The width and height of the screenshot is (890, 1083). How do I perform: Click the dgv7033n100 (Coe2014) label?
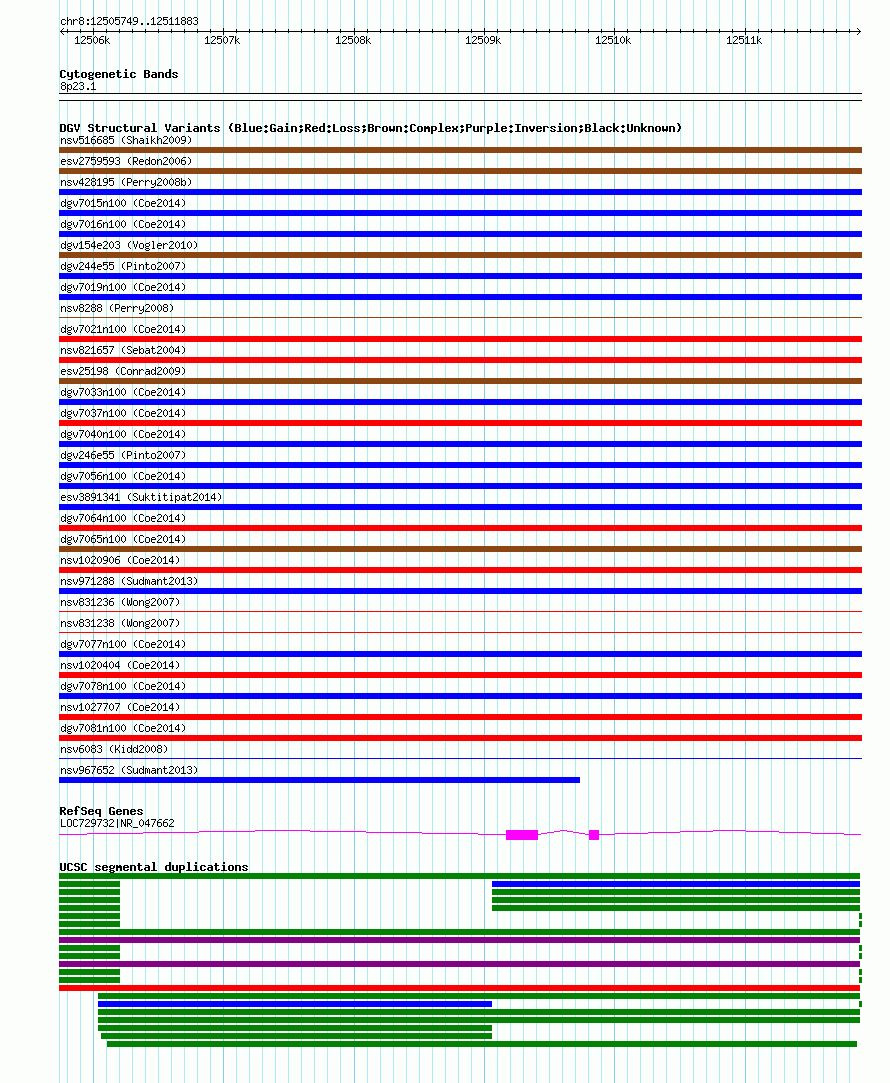pyautogui.click(x=123, y=392)
